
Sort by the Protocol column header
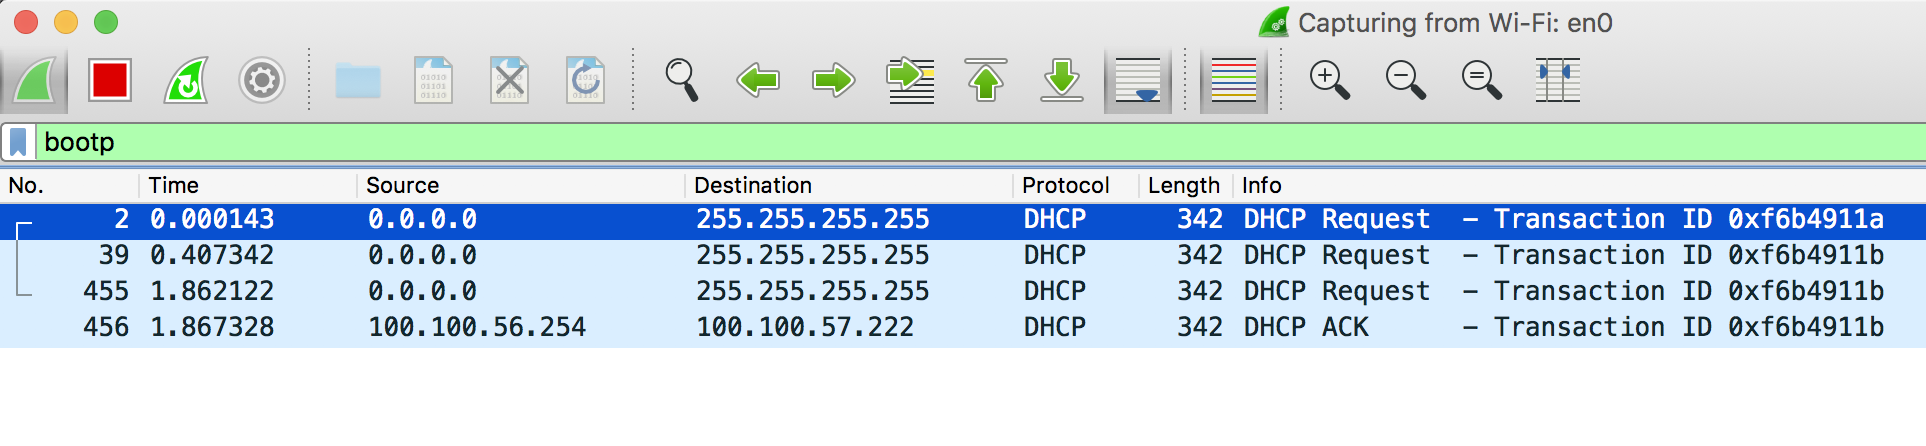(1076, 185)
